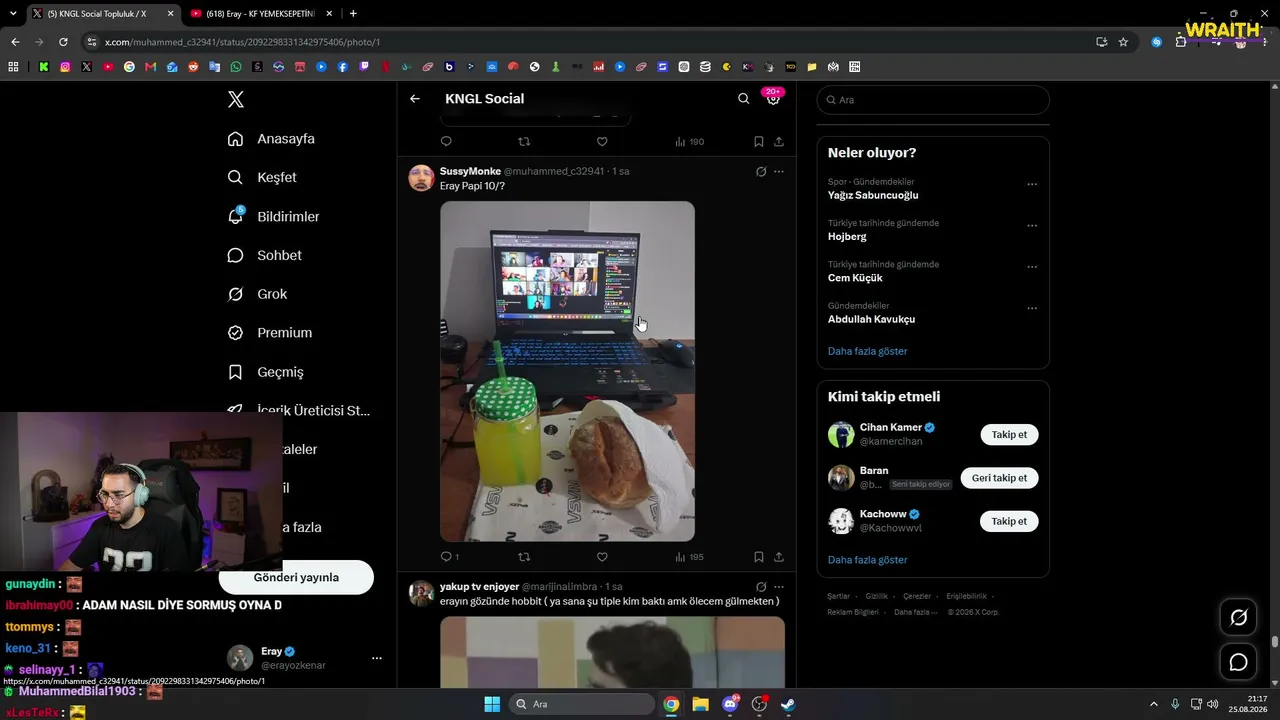Reload the page in Chrome

(x=63, y=42)
